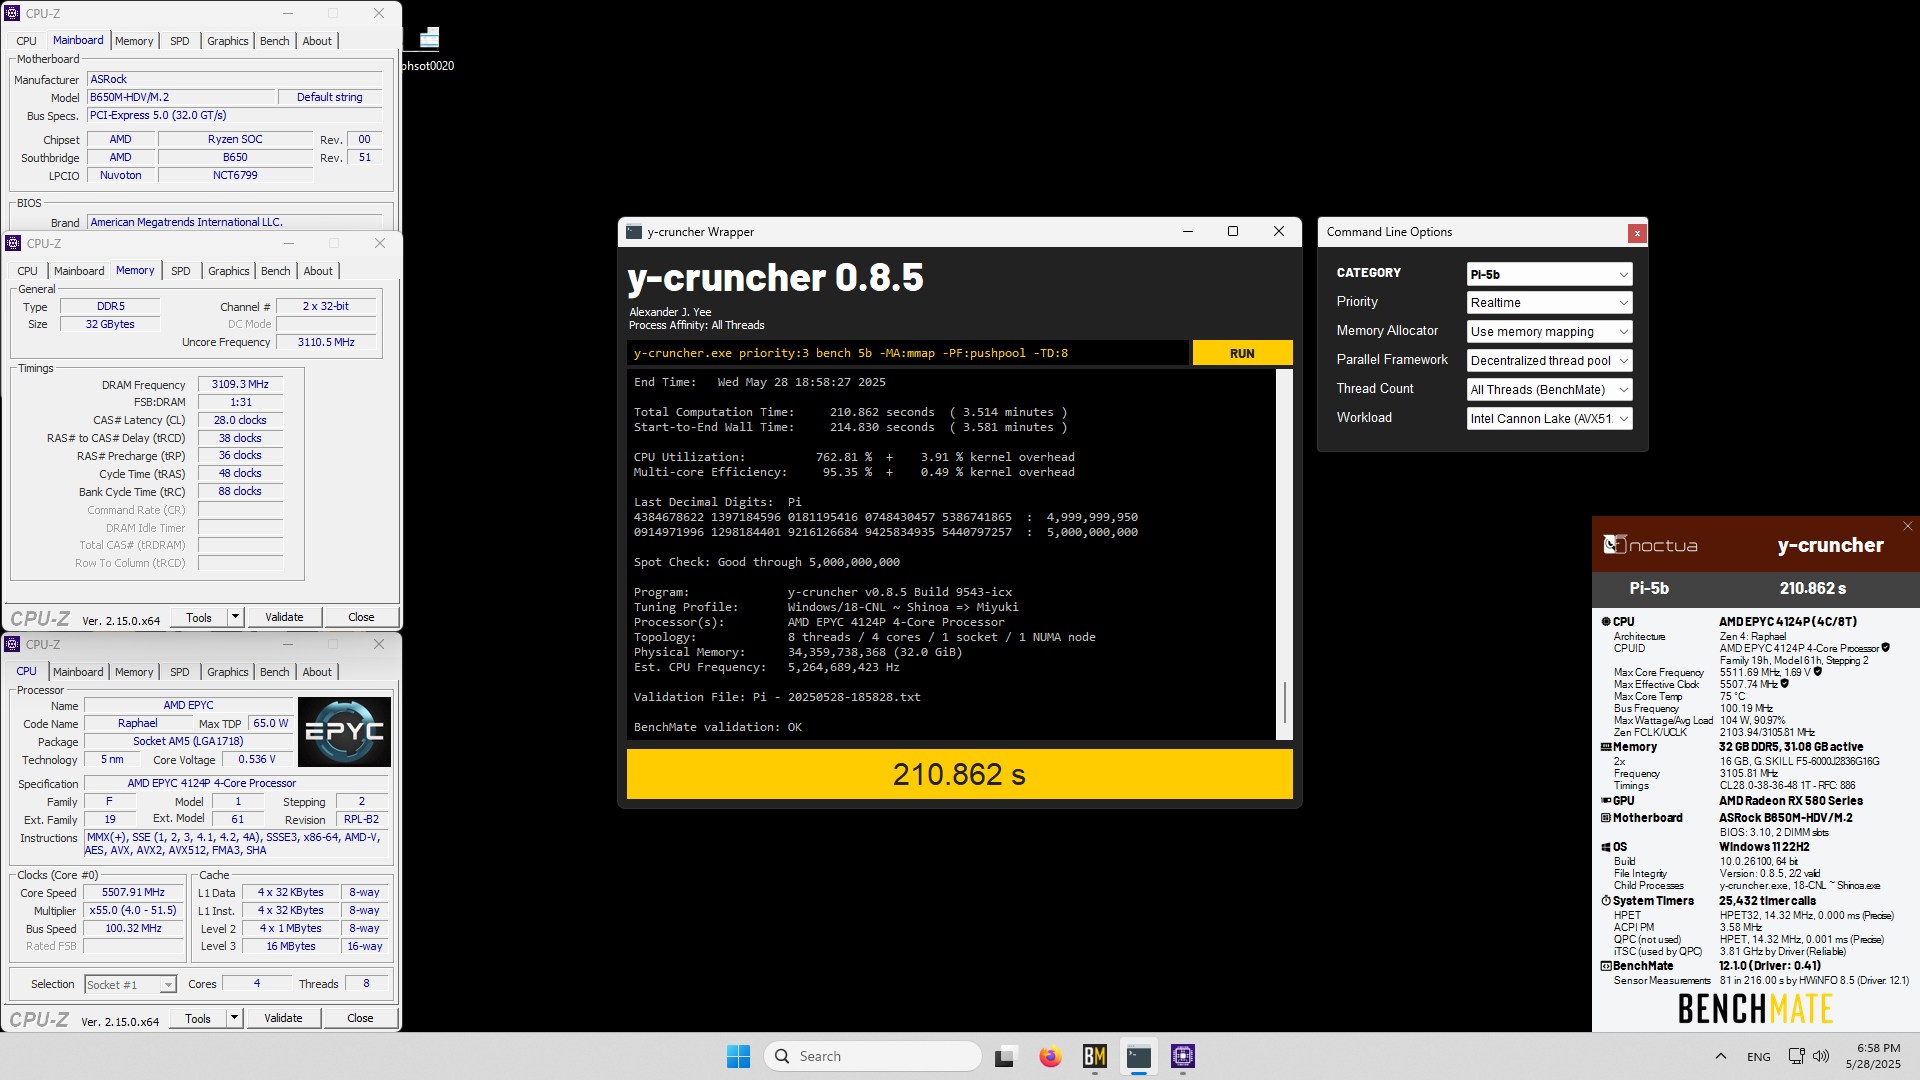This screenshot has height=1080, width=1920.
Task: Click Model B650M-HDV/M.2 field
Action: 181,97
